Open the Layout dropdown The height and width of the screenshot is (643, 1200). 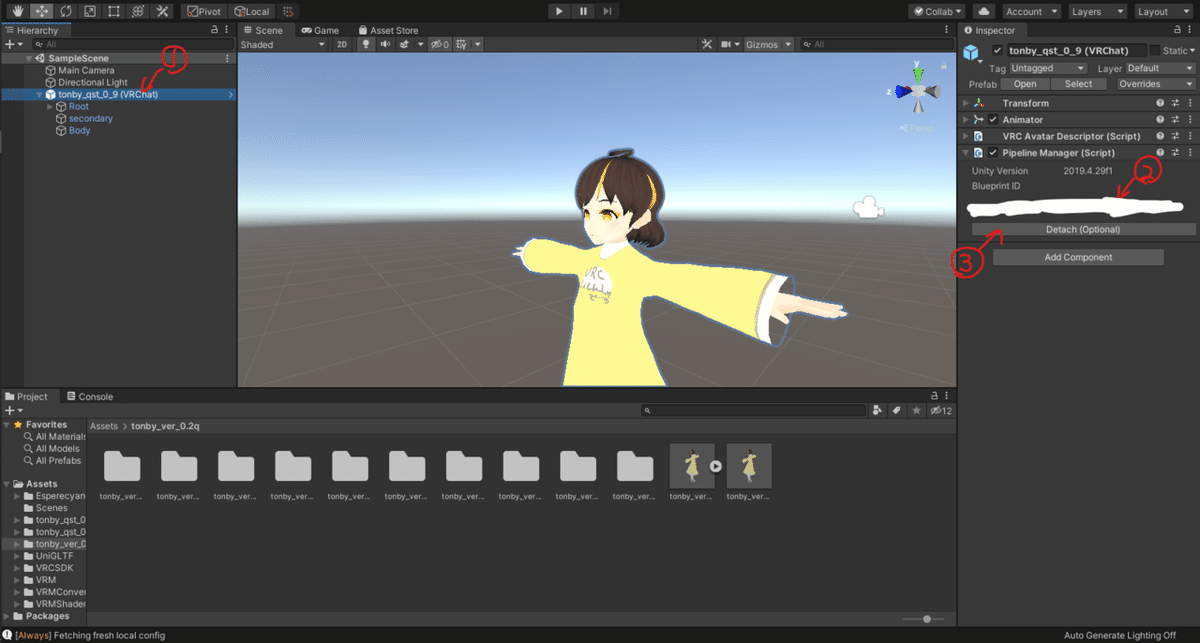pos(1163,11)
